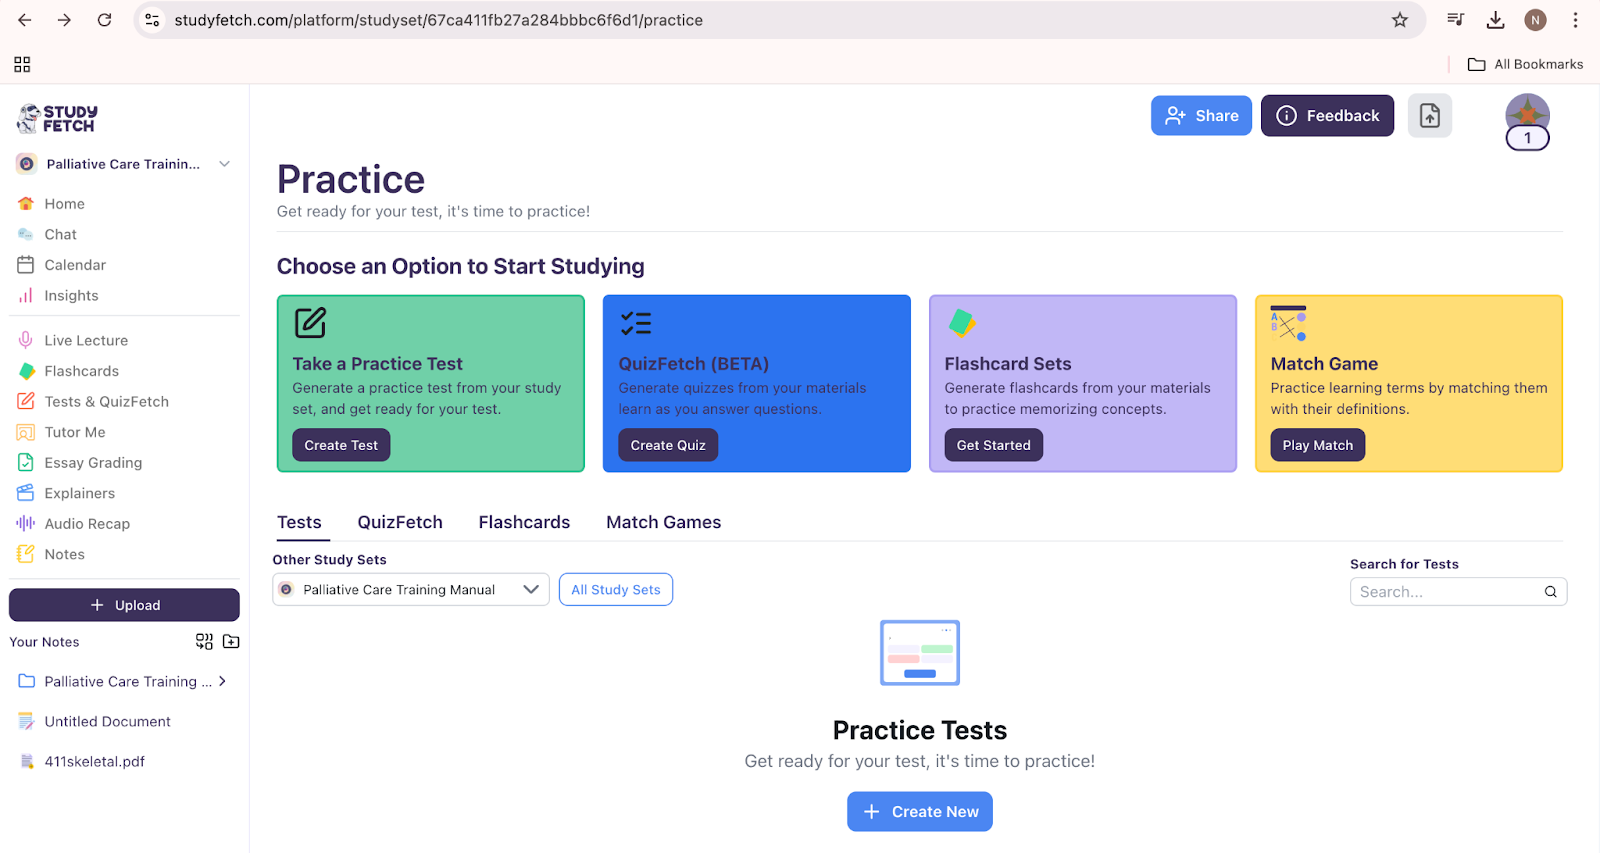Screen dimensions: 1600x853
Task: Open the Untitled Document note
Action: (107, 721)
